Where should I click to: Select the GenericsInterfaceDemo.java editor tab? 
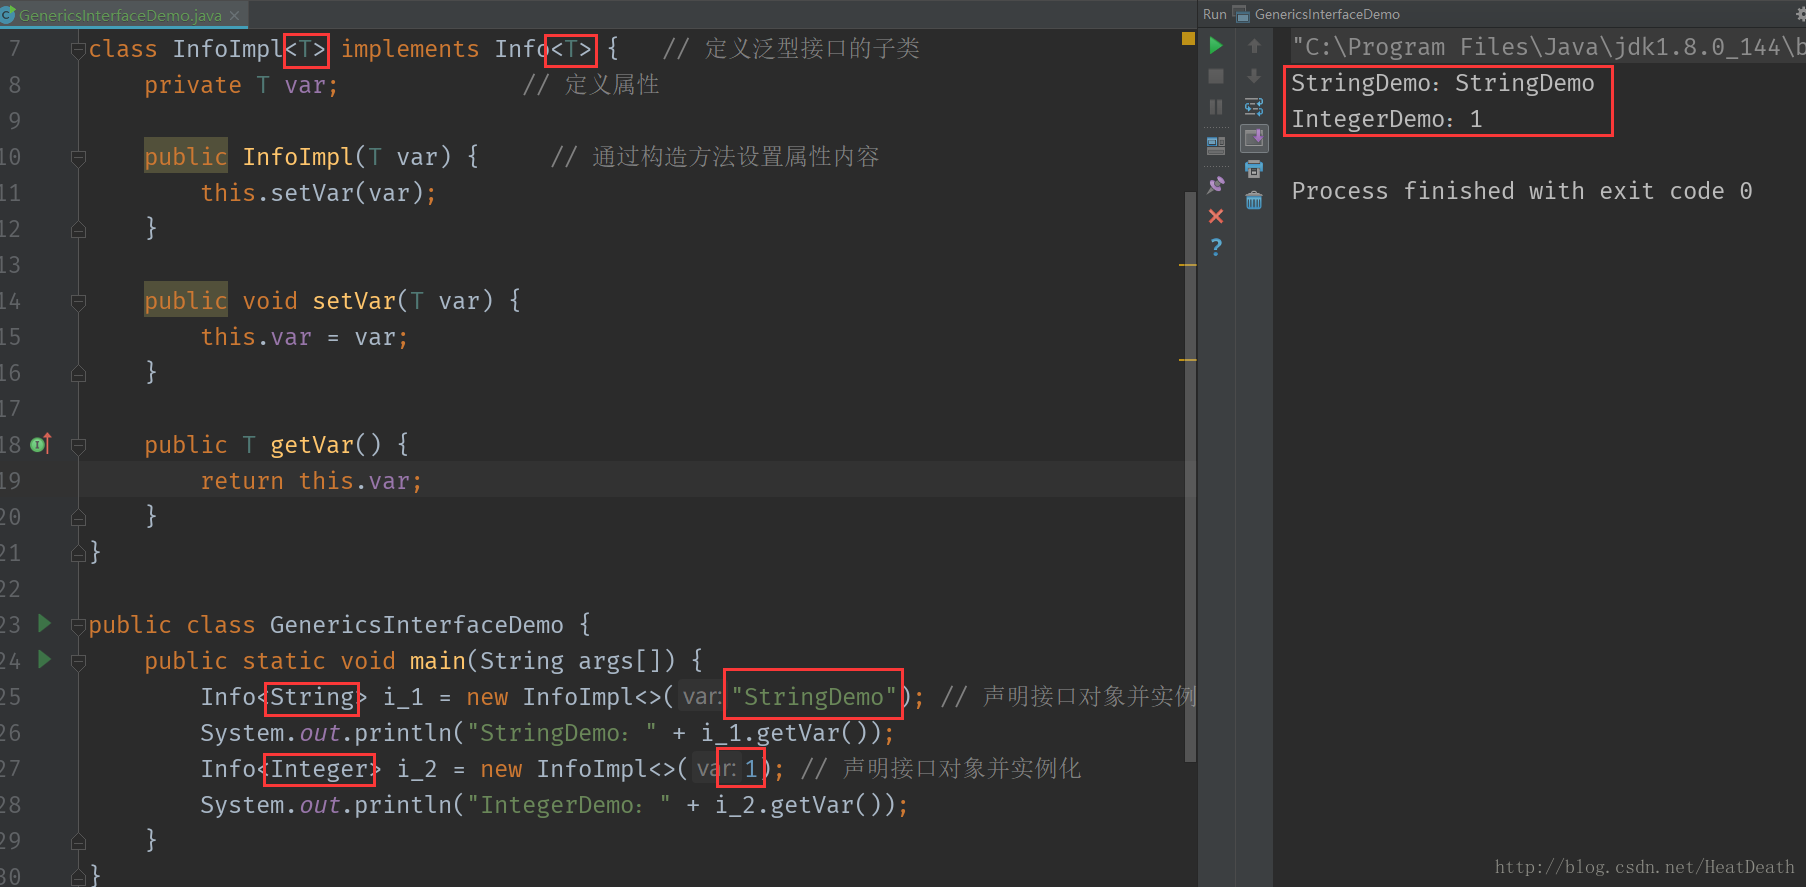[x=120, y=15]
